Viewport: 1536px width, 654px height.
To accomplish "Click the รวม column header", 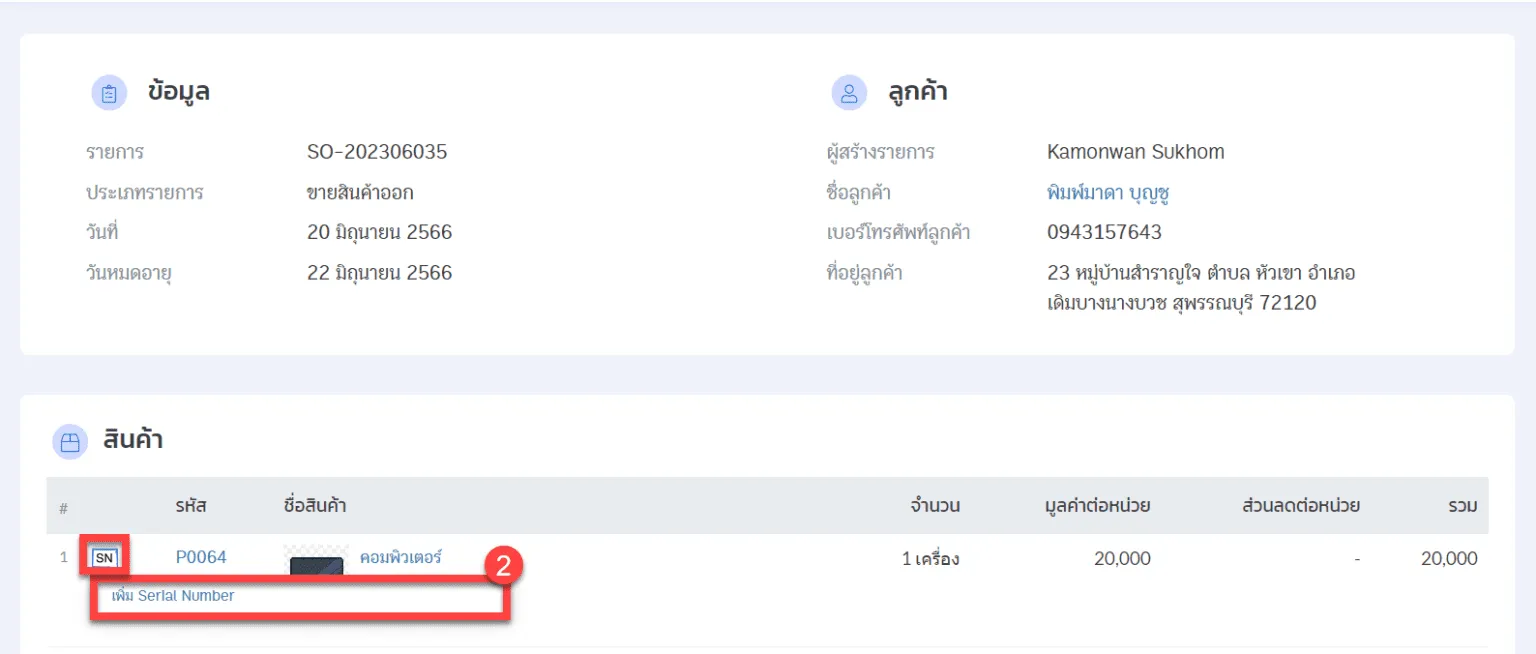I will click(1462, 506).
